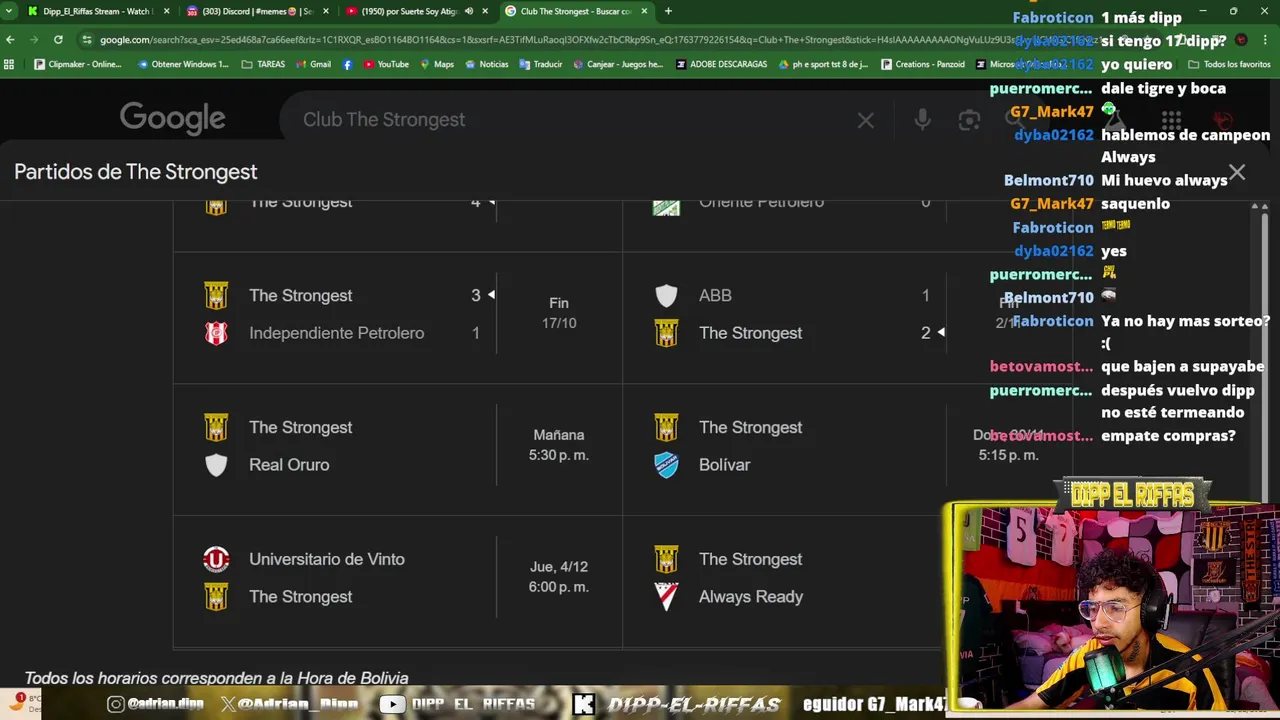Select the Fin 17/10 match status
This screenshot has height=720, width=1280.
559,313
